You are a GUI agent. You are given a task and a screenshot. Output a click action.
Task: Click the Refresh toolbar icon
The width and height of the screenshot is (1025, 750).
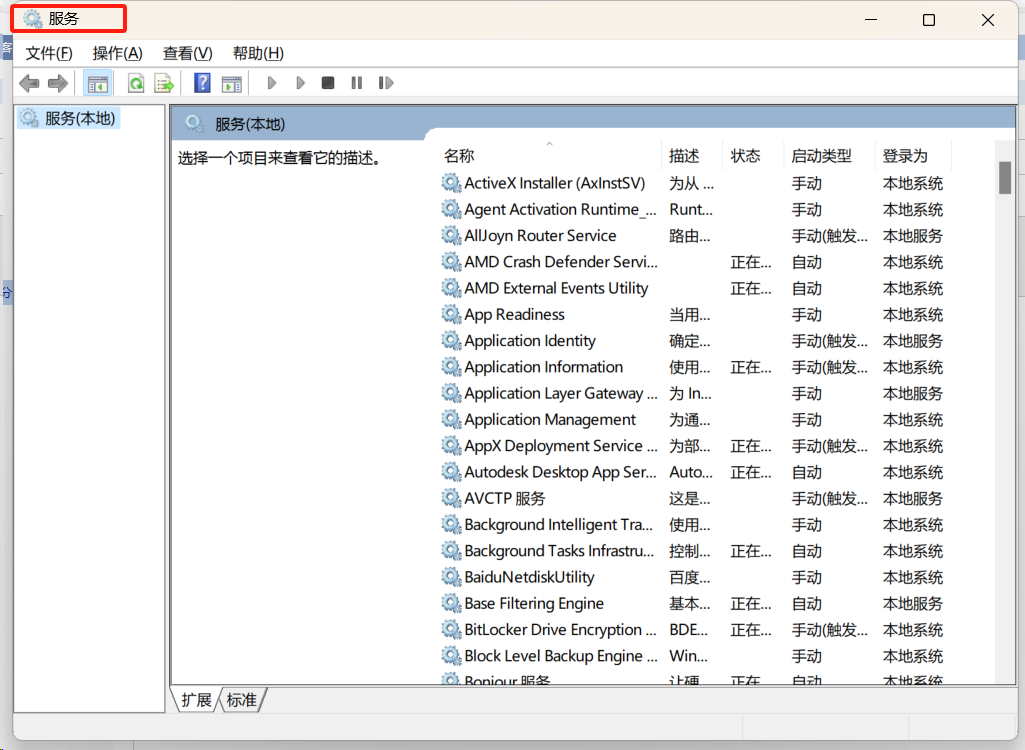pos(136,83)
